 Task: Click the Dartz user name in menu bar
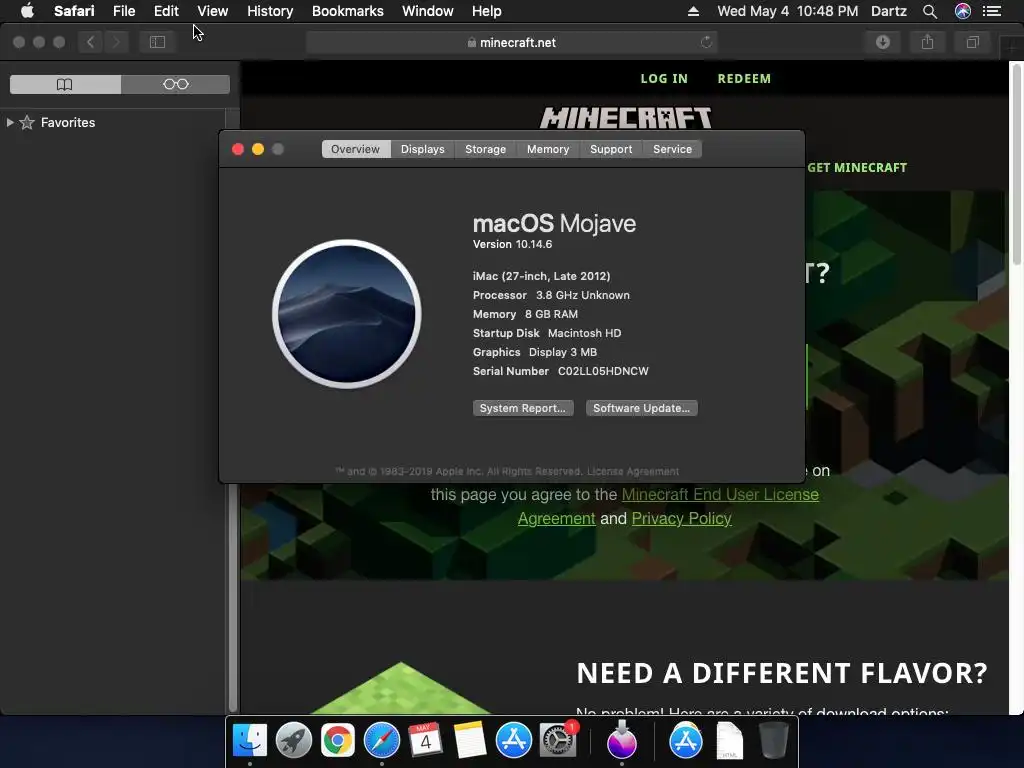(x=888, y=11)
